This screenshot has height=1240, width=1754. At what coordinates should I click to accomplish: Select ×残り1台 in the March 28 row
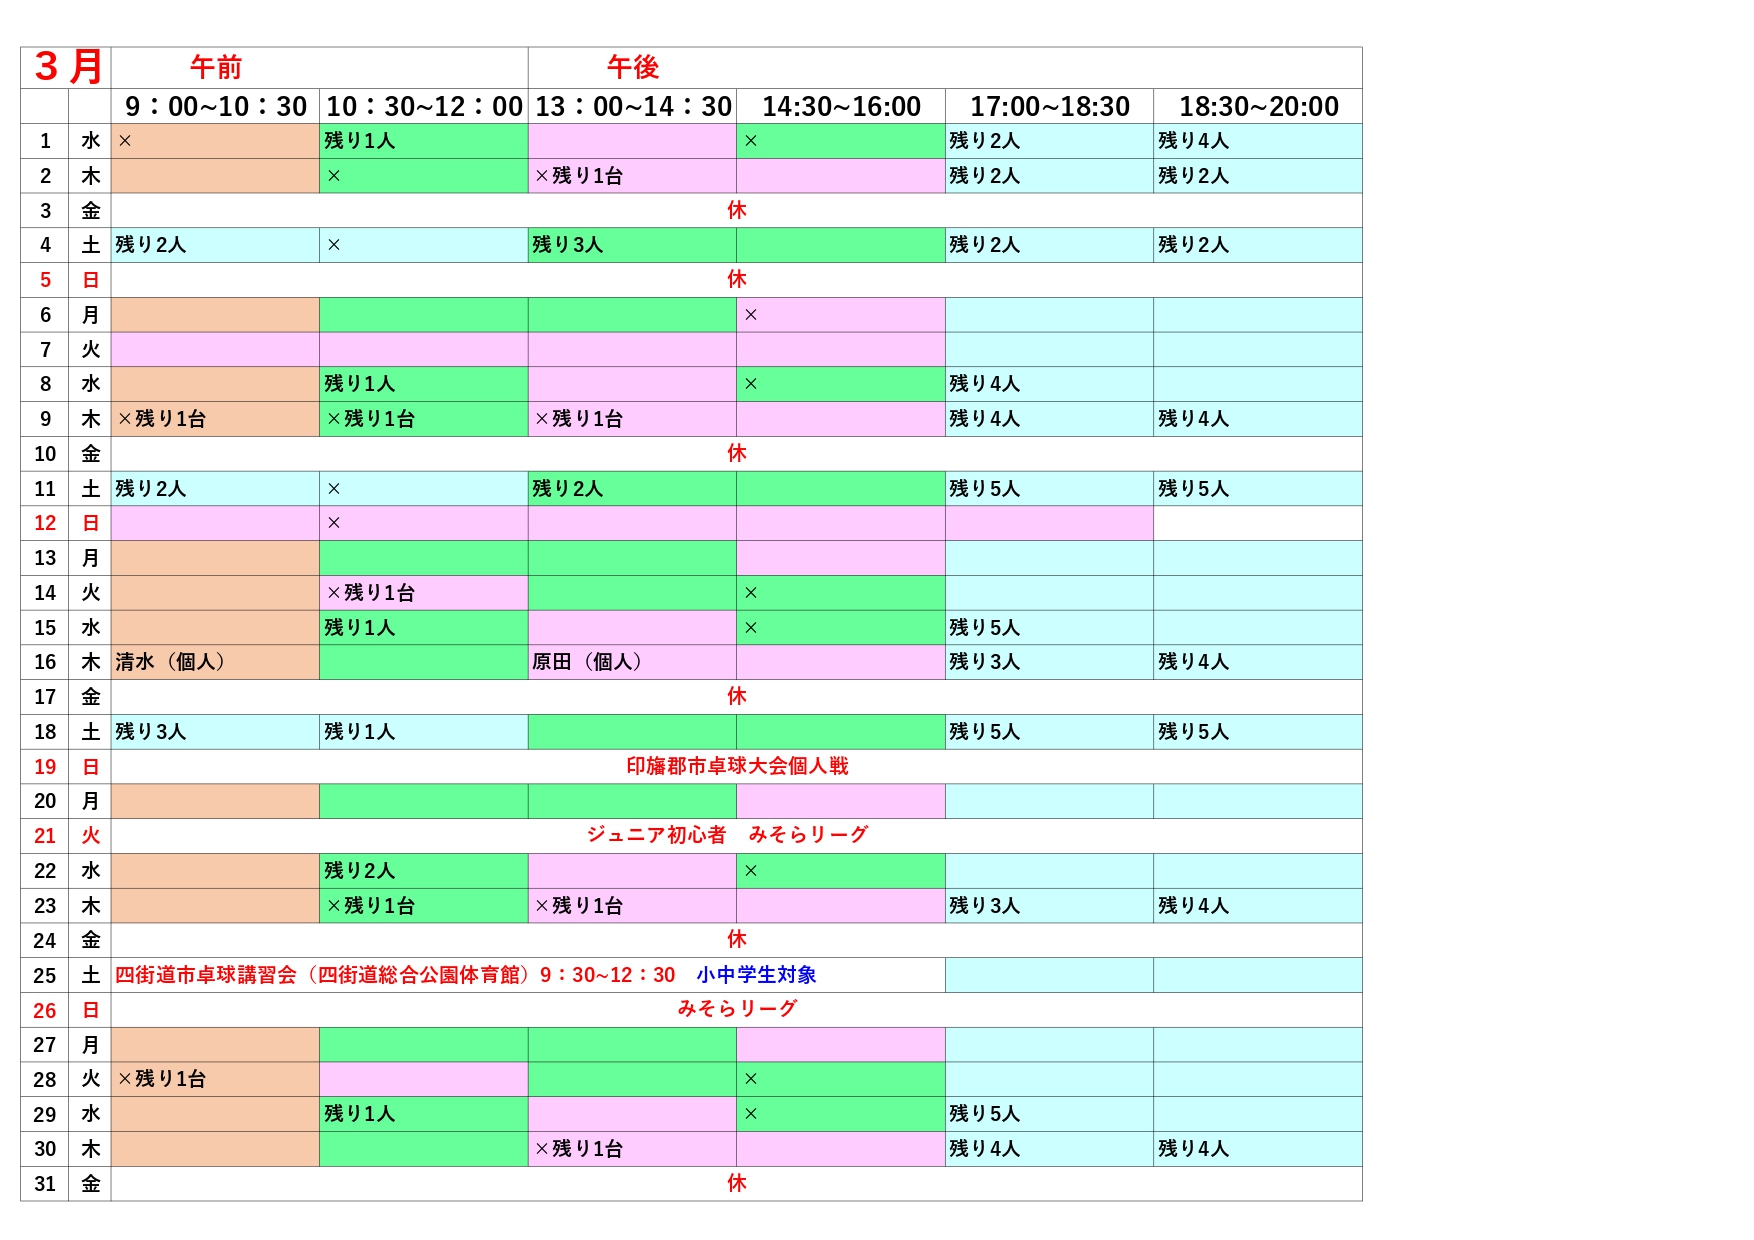tap(162, 1079)
